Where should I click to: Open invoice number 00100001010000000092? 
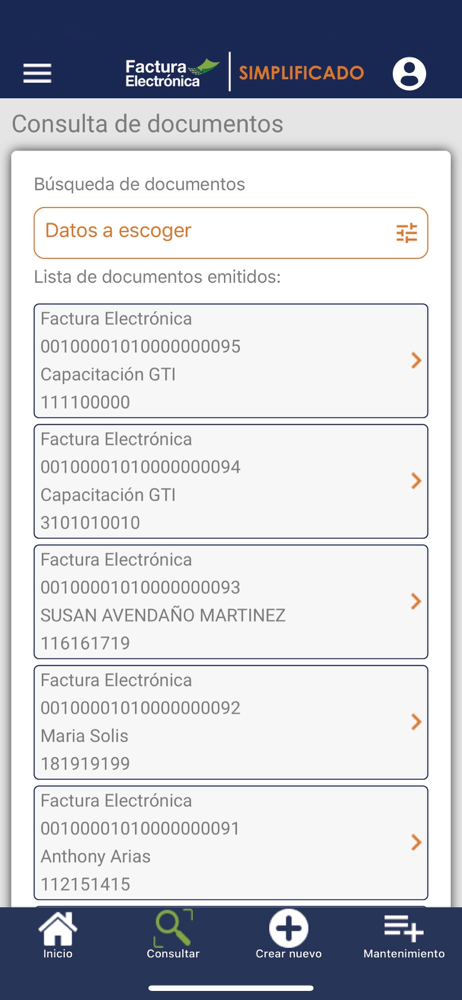click(x=231, y=722)
